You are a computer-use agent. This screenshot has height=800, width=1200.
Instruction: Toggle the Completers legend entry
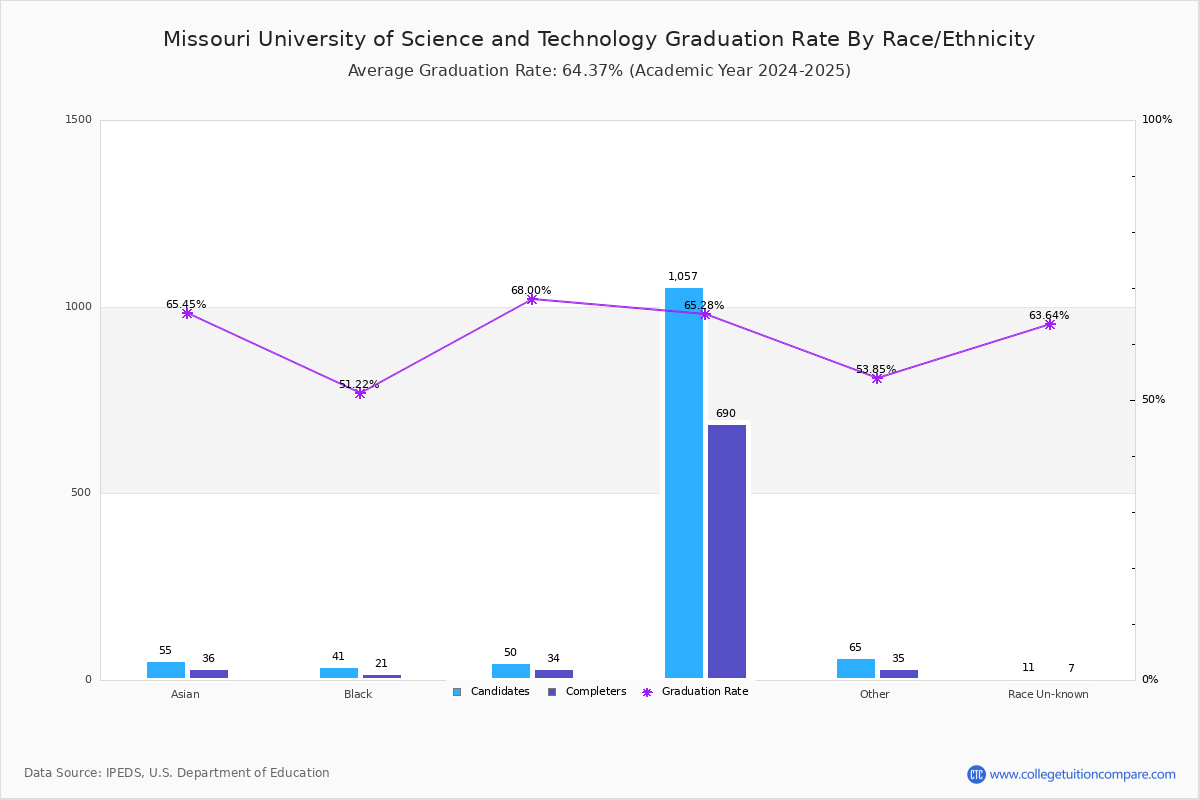click(587, 691)
